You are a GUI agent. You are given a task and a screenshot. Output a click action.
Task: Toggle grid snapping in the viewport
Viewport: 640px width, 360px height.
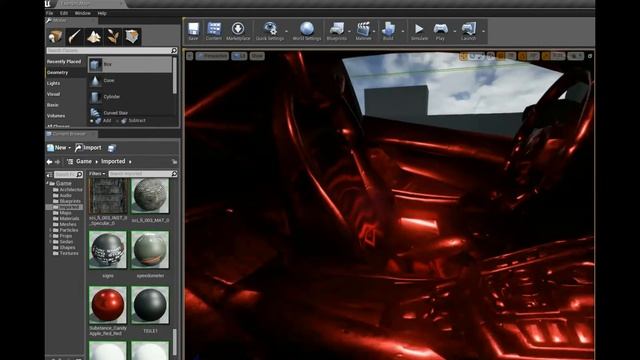(x=501, y=56)
